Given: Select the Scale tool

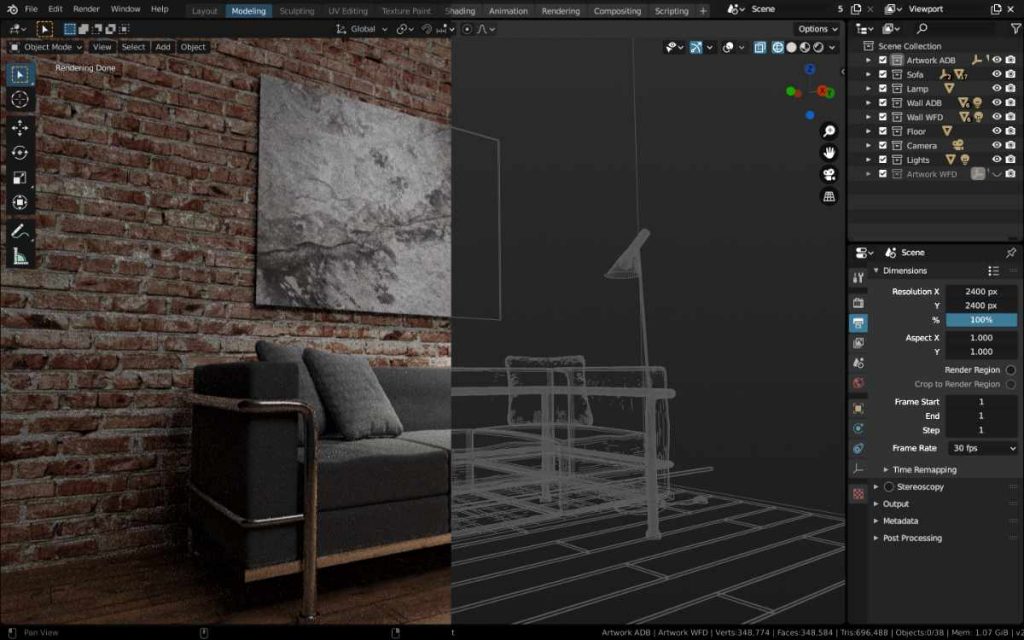Looking at the screenshot, I should point(20,178).
